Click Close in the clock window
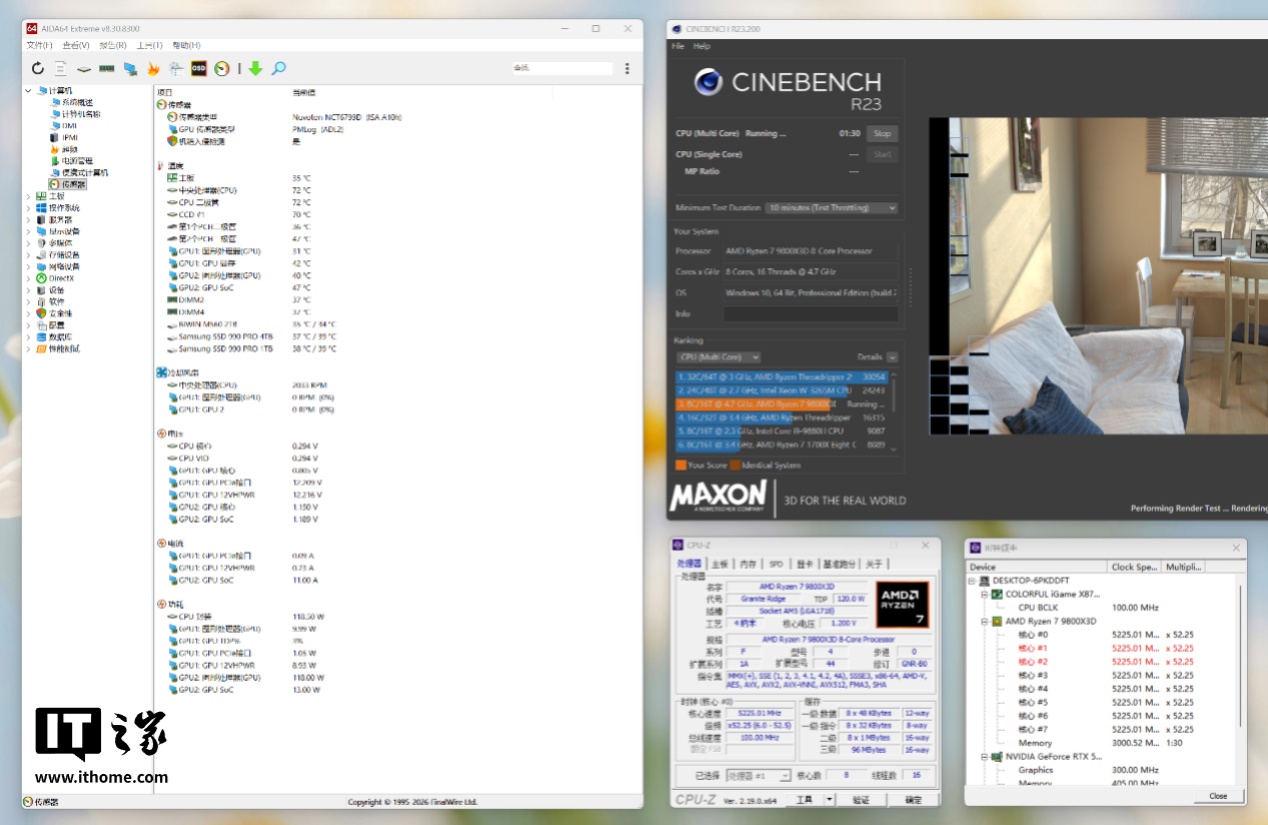Image resolution: width=1268 pixels, height=825 pixels. (x=1218, y=796)
